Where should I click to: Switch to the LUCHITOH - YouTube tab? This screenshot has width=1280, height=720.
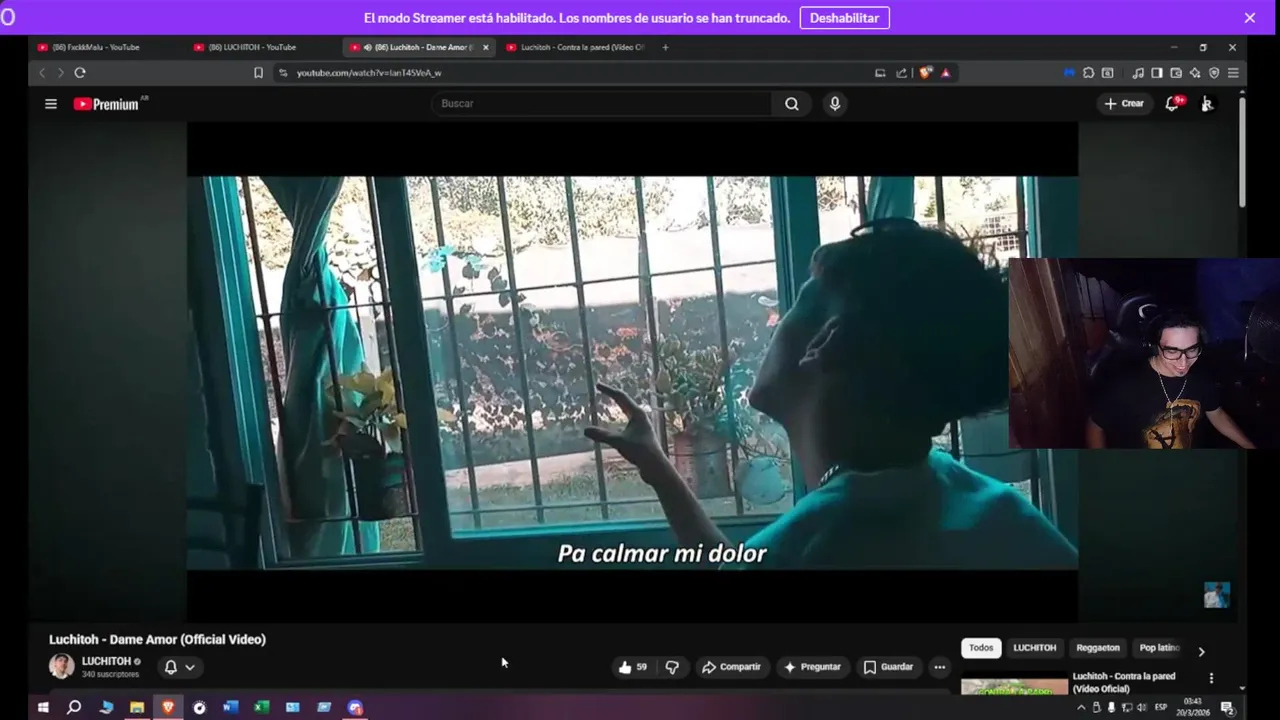[252, 47]
